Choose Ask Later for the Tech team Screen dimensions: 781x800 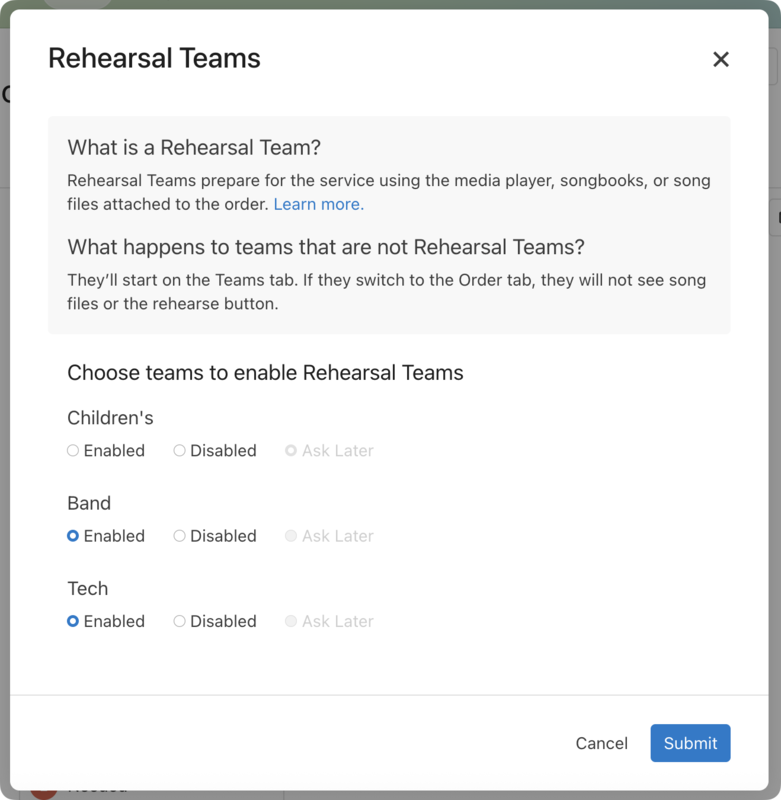(x=290, y=621)
